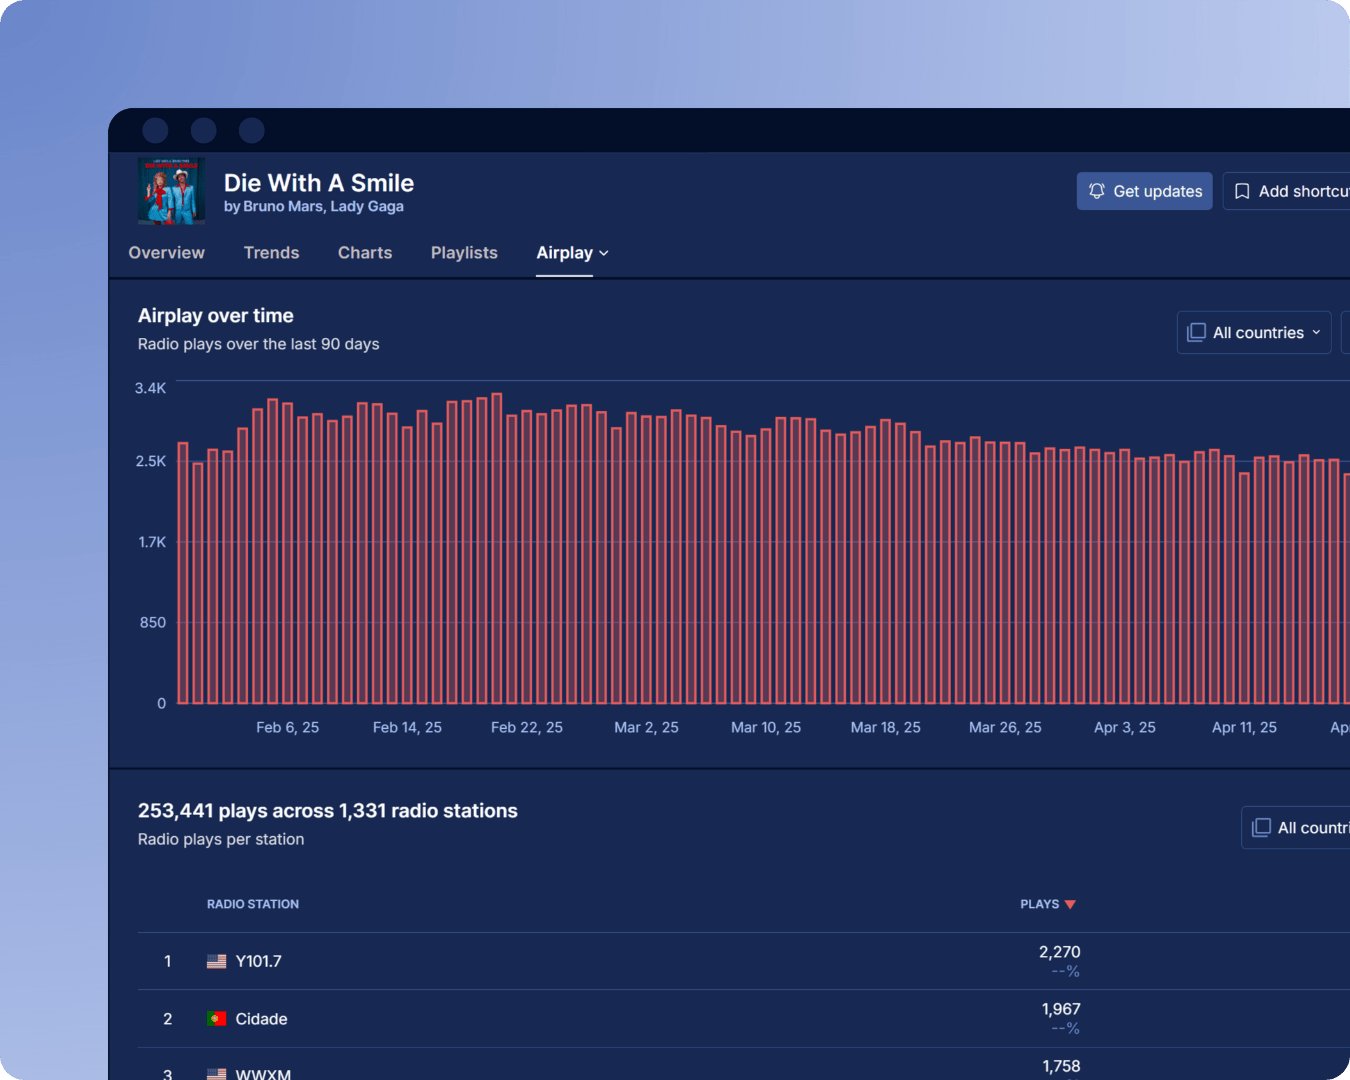Screen dimensions: 1350x1080
Task: Click the Feb 6, 25 axis label
Action: click(287, 727)
